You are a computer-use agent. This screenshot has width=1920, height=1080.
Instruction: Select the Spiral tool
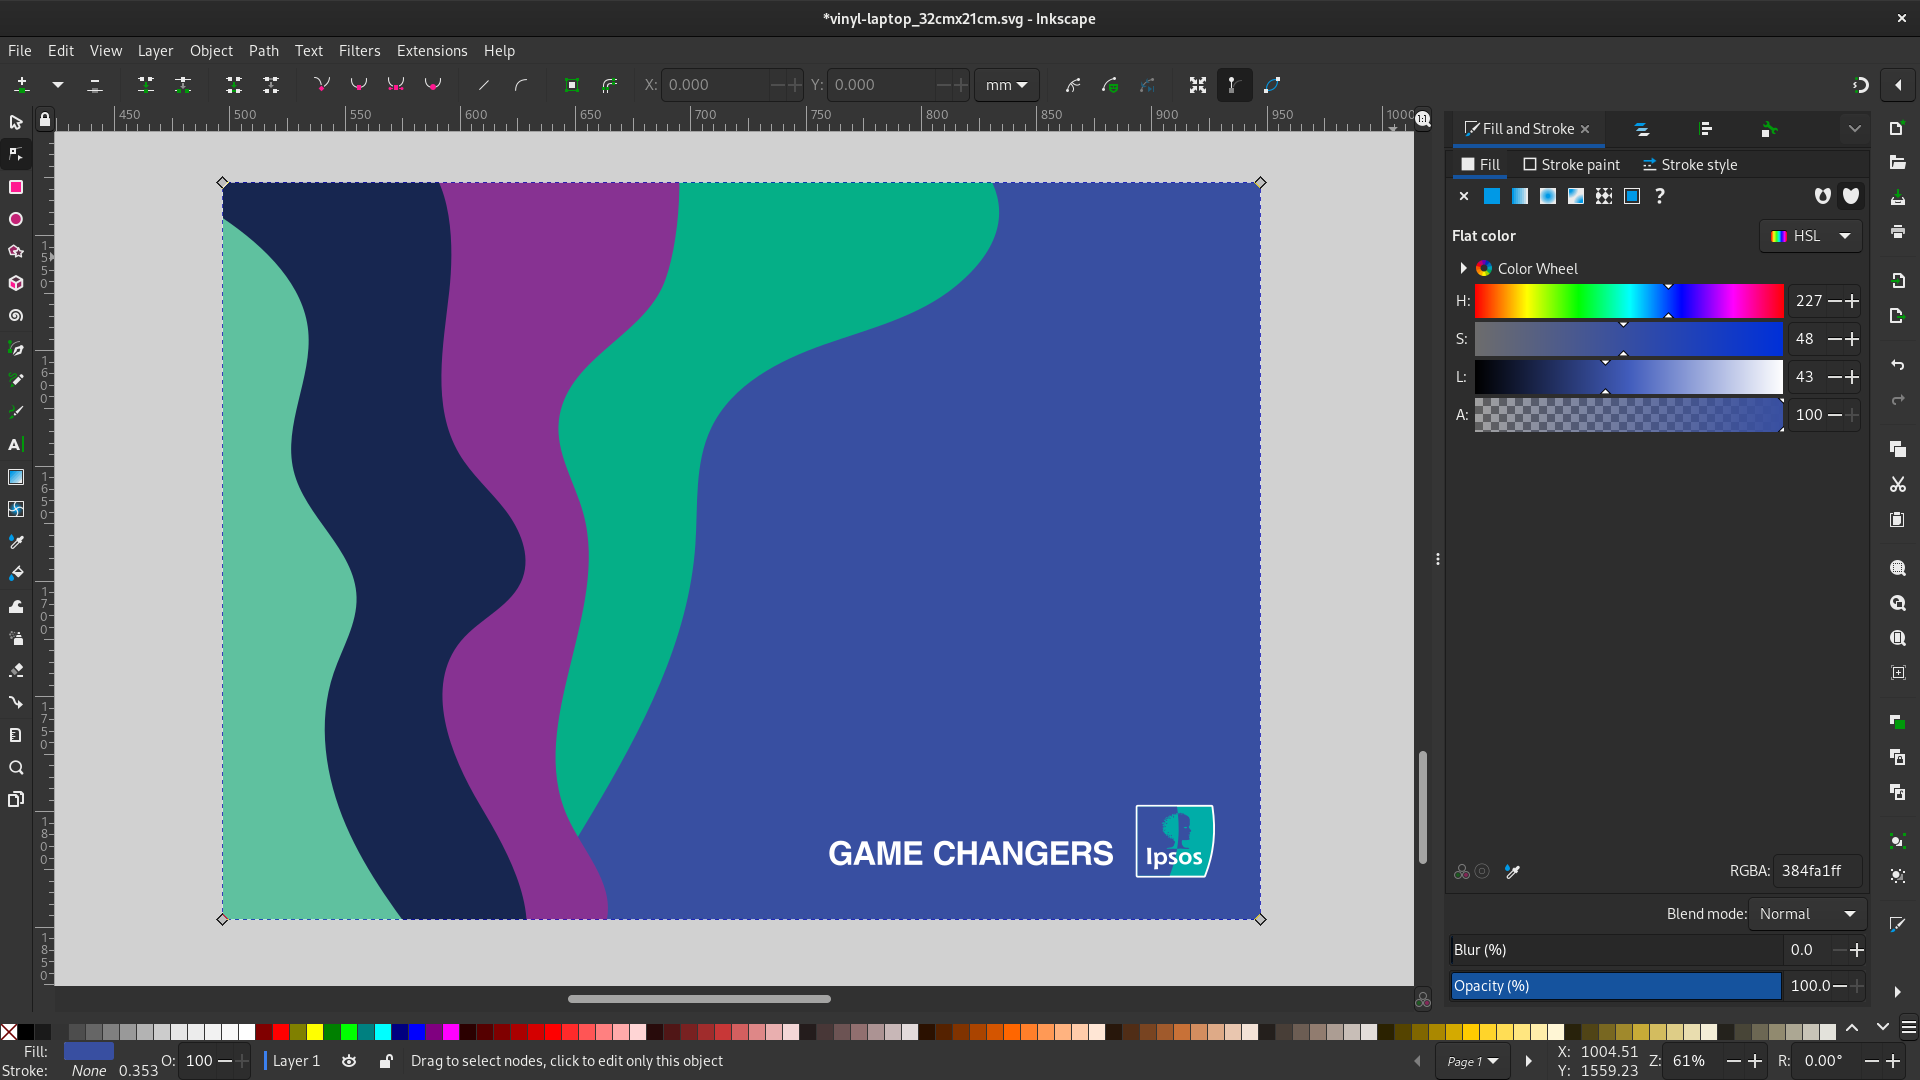[x=16, y=316]
